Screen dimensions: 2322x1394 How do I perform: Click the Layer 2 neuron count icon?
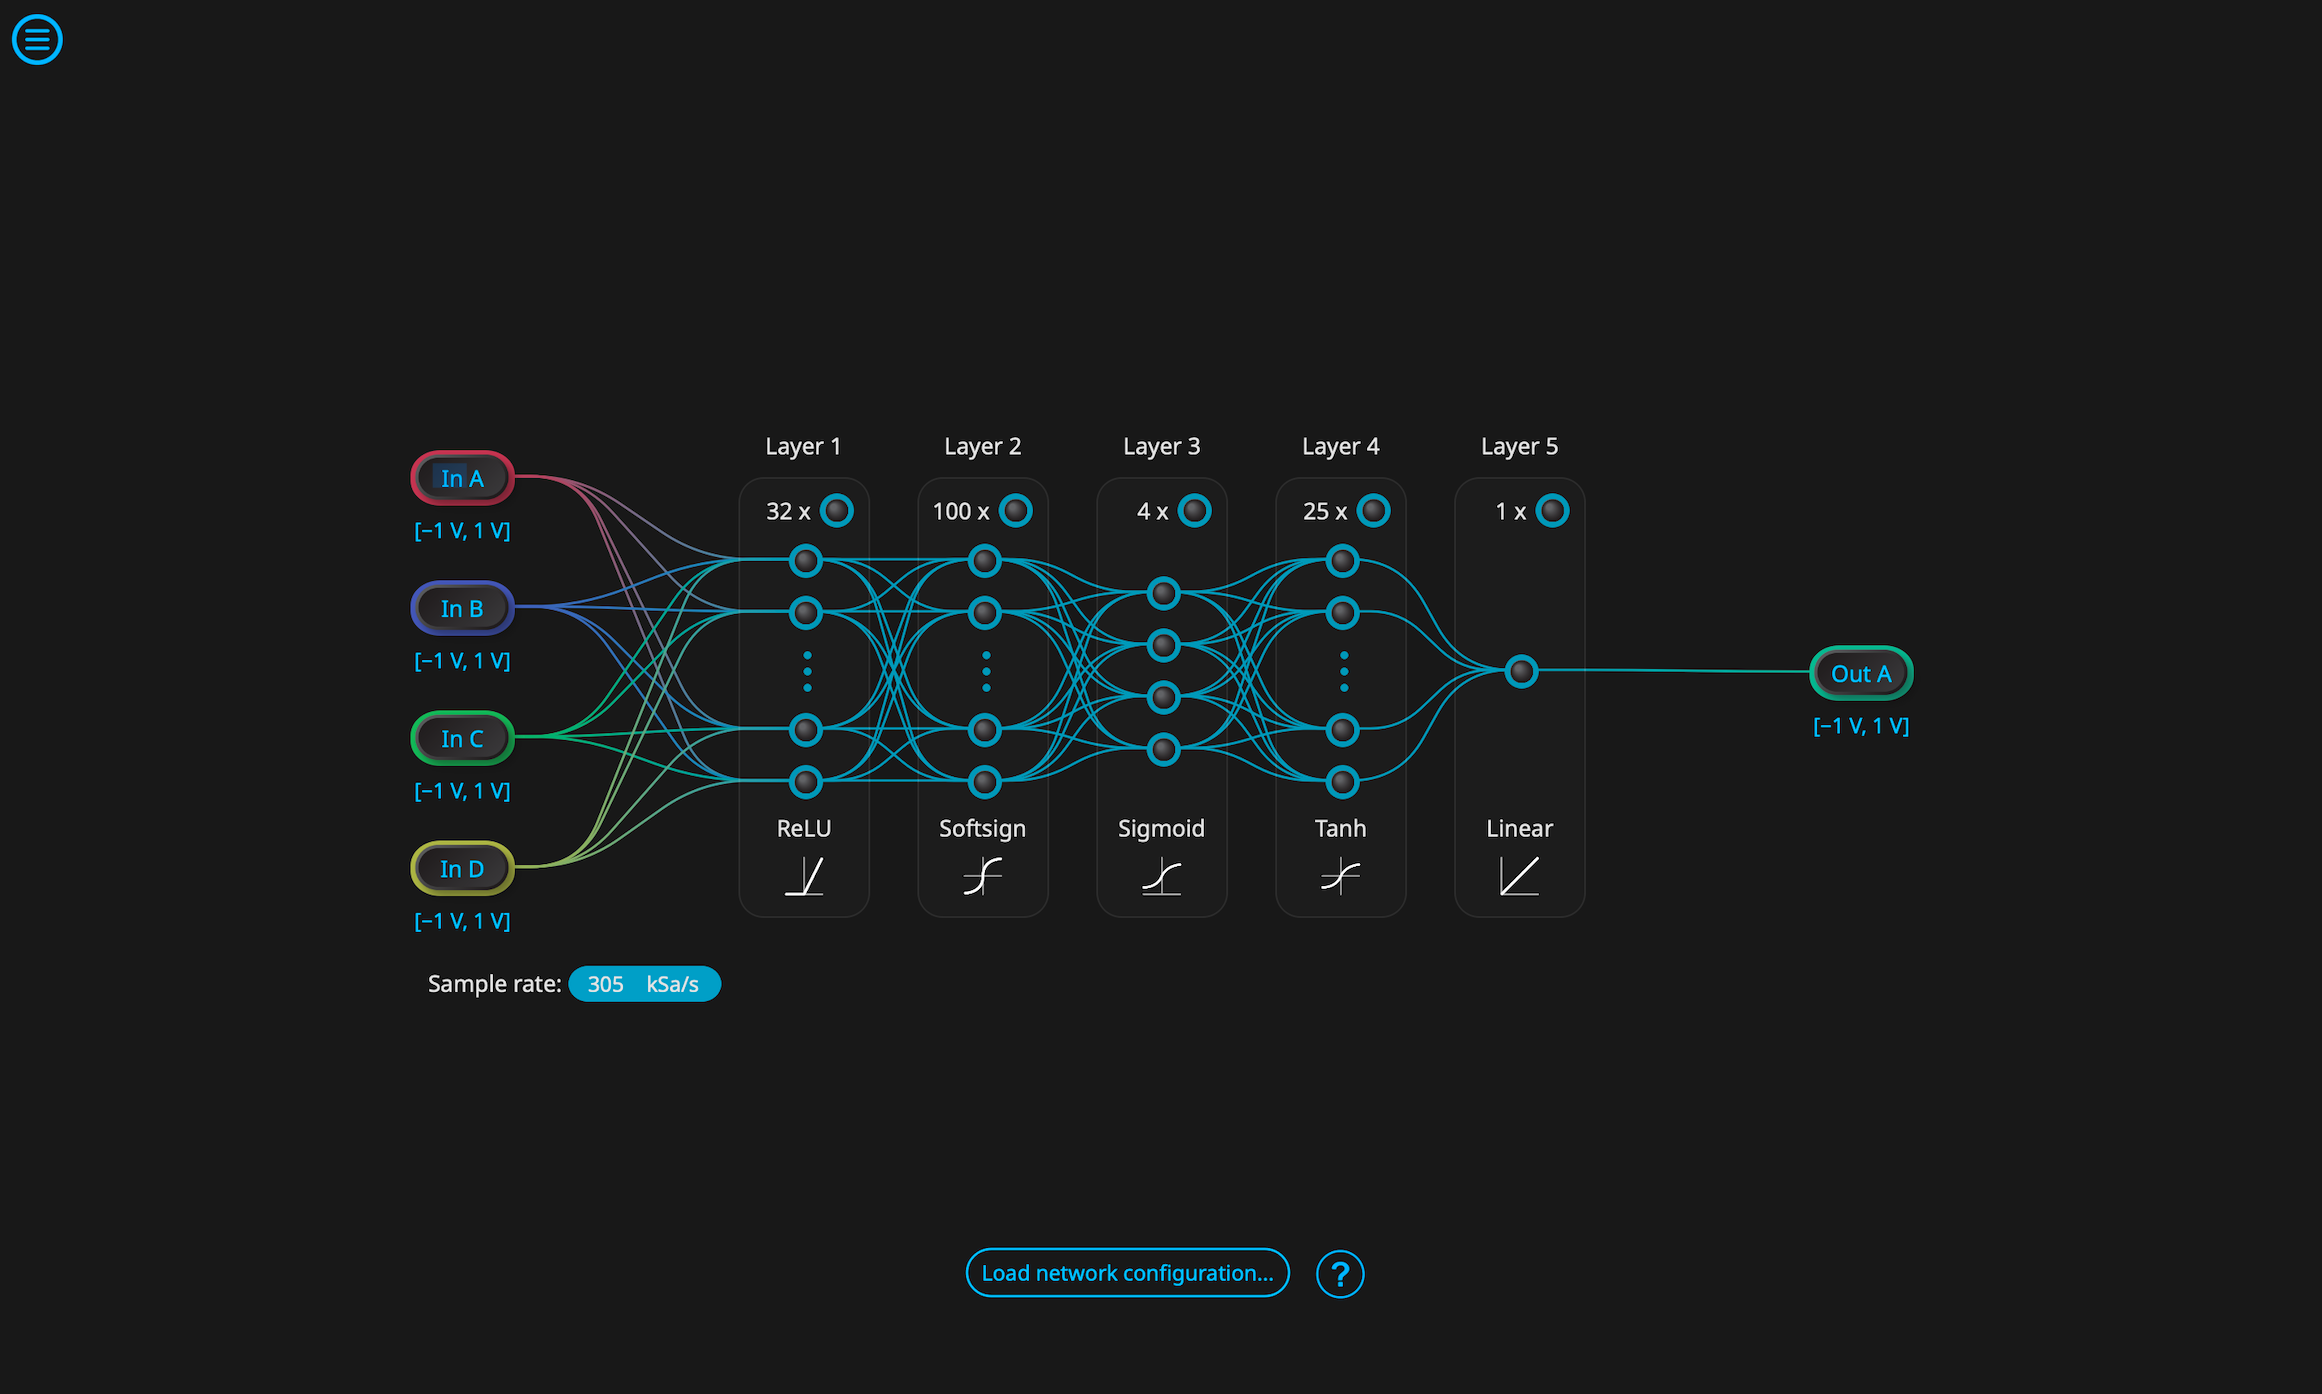click(1016, 511)
